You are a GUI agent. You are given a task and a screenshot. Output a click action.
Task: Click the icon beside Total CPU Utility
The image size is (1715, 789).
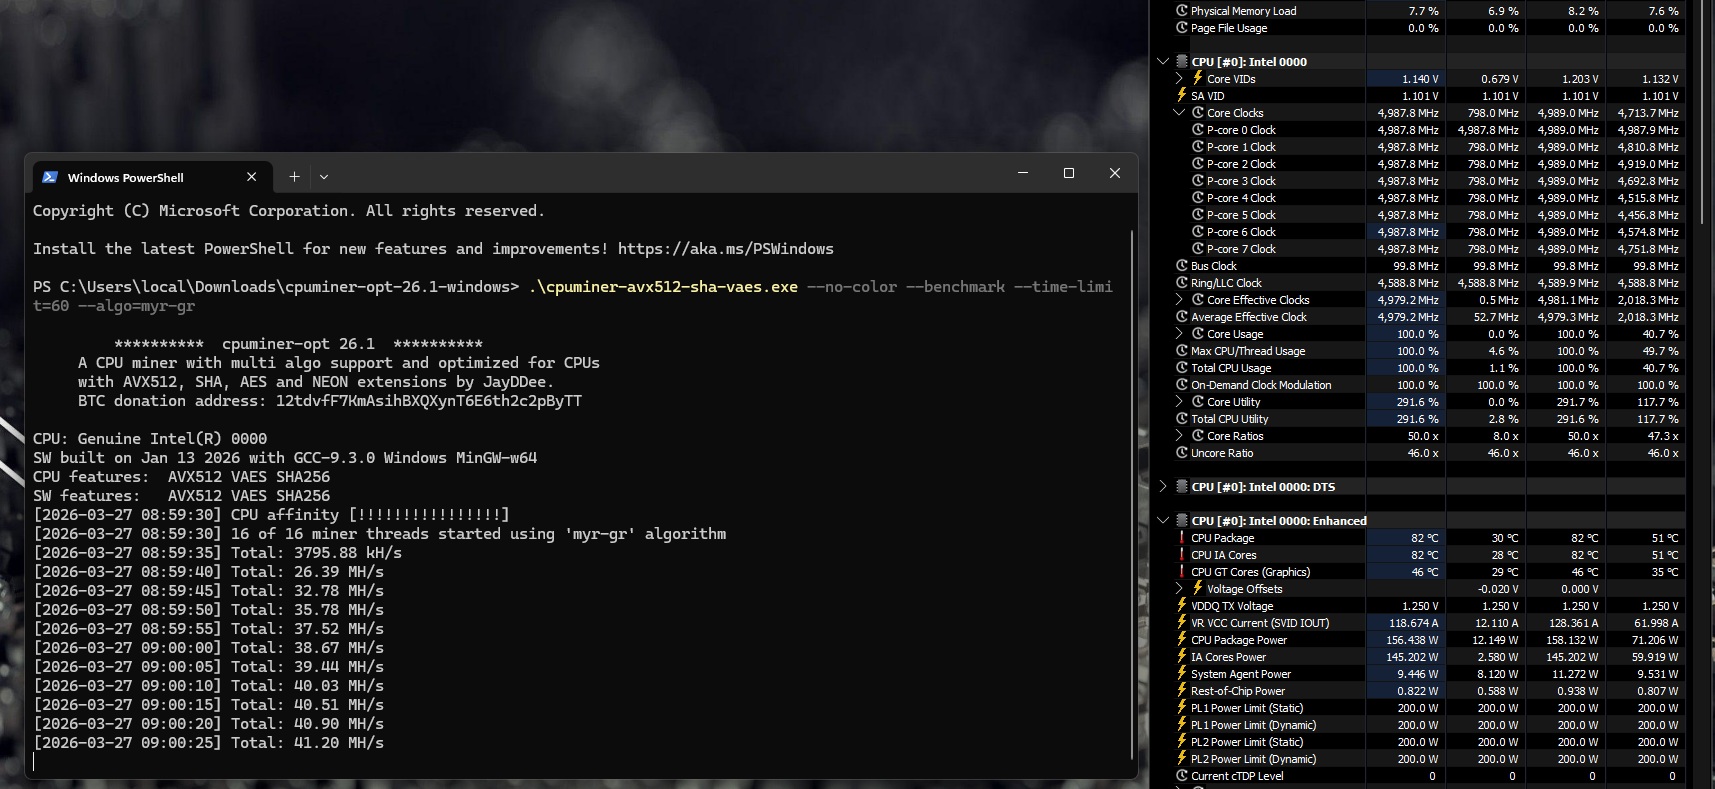click(1182, 419)
